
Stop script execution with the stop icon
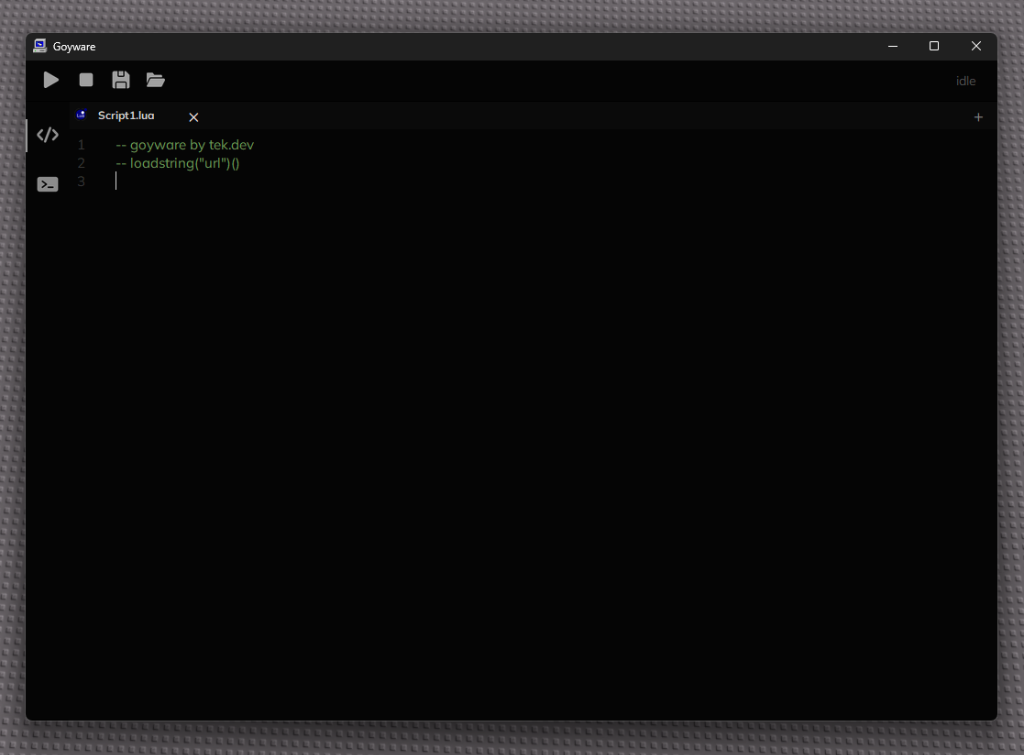tap(86, 80)
